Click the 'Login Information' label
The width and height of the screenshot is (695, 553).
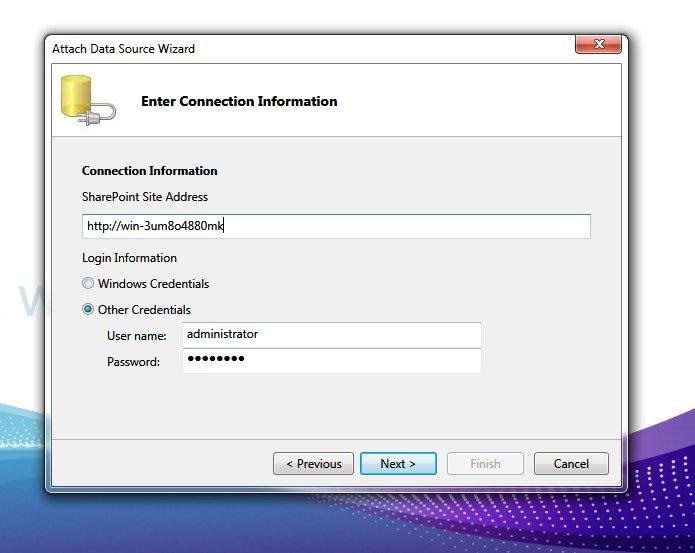pyautogui.click(x=129, y=258)
